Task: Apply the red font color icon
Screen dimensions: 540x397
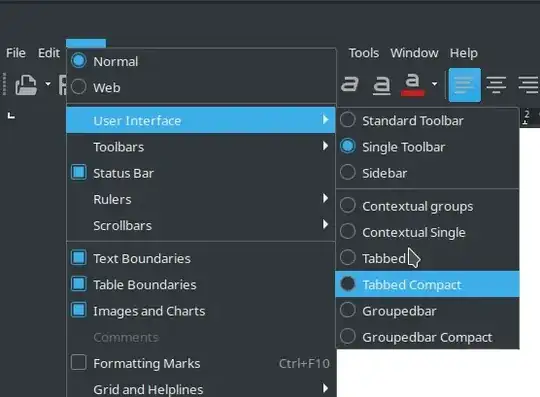Action: [412, 85]
